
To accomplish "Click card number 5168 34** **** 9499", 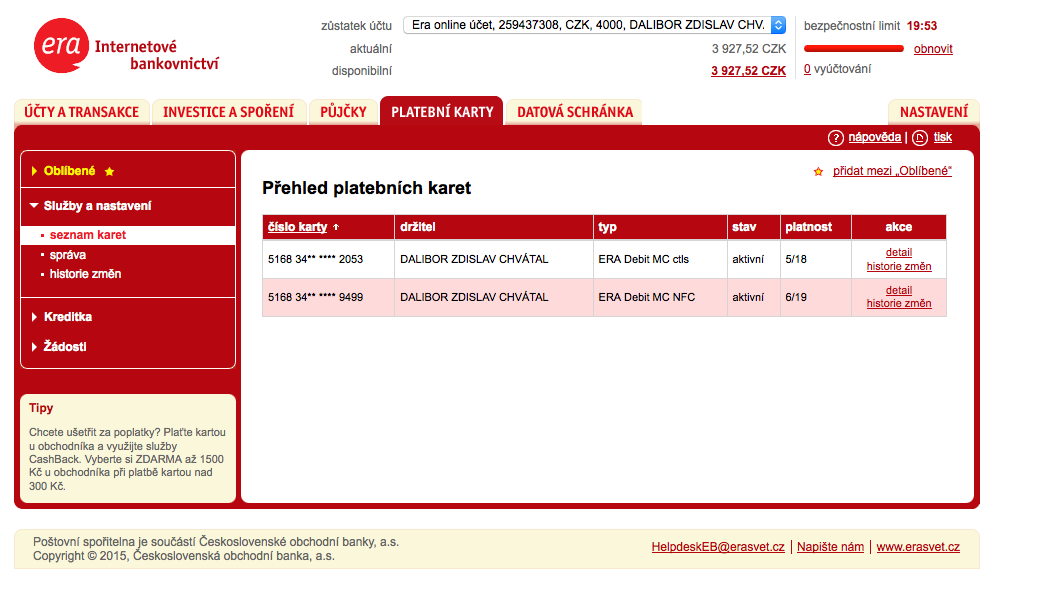I will click(315, 298).
